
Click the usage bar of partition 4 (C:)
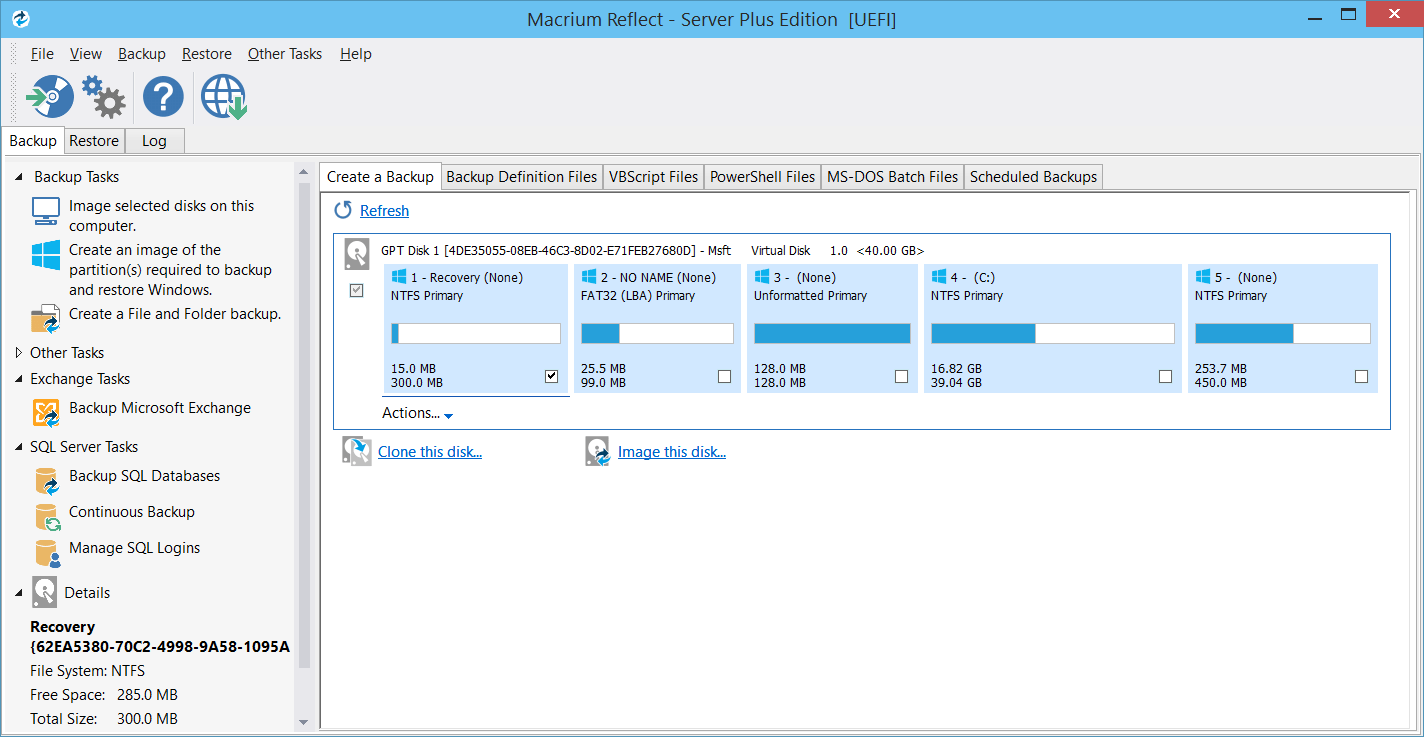(1051, 332)
